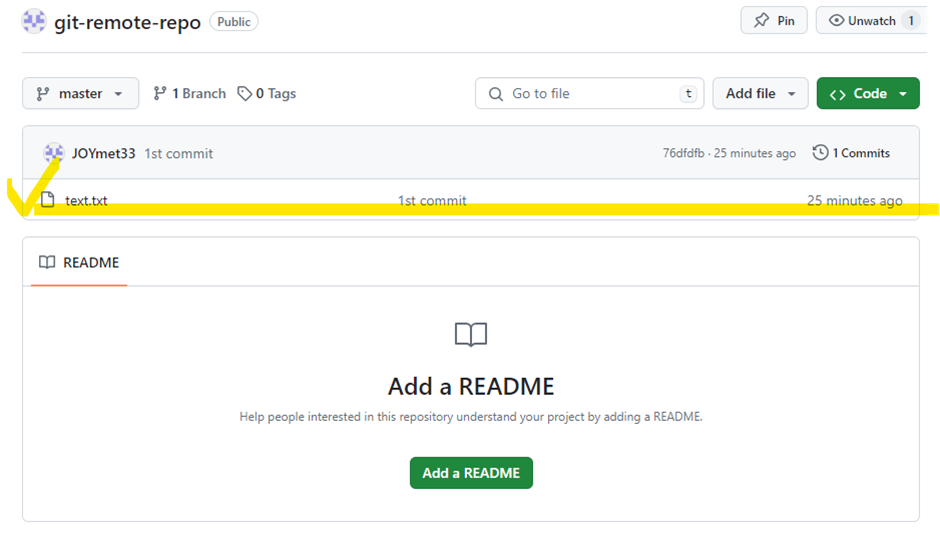This screenshot has width=940, height=538.
Task: Open the JOYmet33 author link
Action: 104,154
